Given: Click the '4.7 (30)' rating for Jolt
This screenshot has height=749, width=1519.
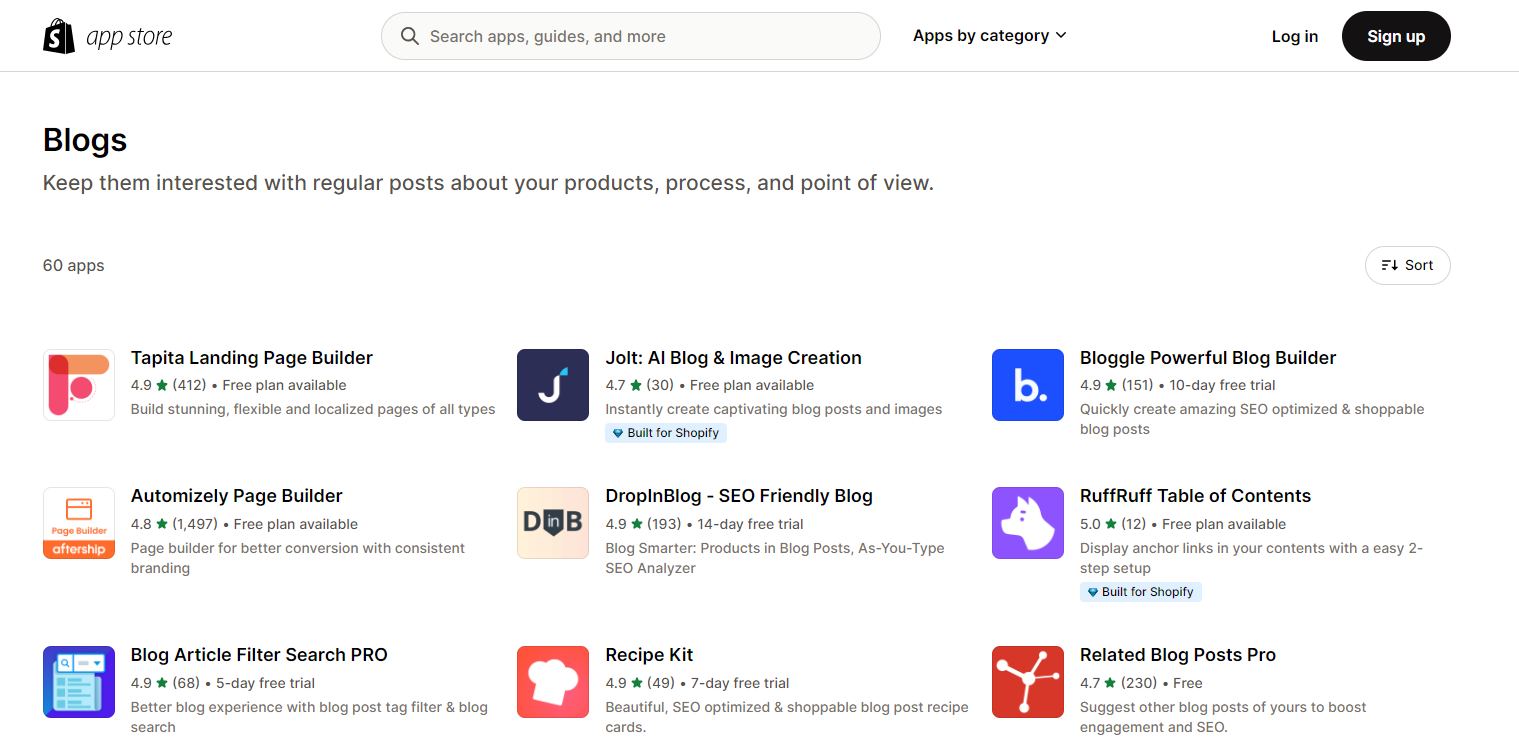Looking at the screenshot, I should pos(640,385).
